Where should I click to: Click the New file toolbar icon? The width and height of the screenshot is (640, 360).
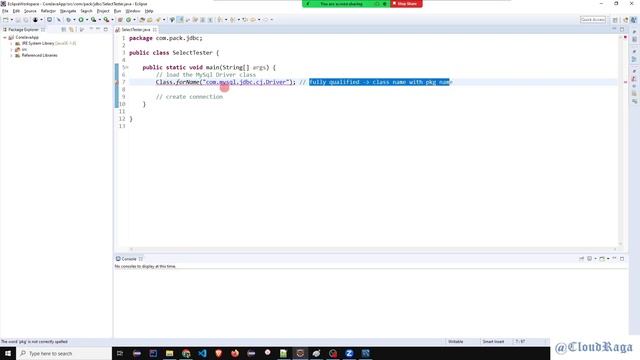point(6,20)
